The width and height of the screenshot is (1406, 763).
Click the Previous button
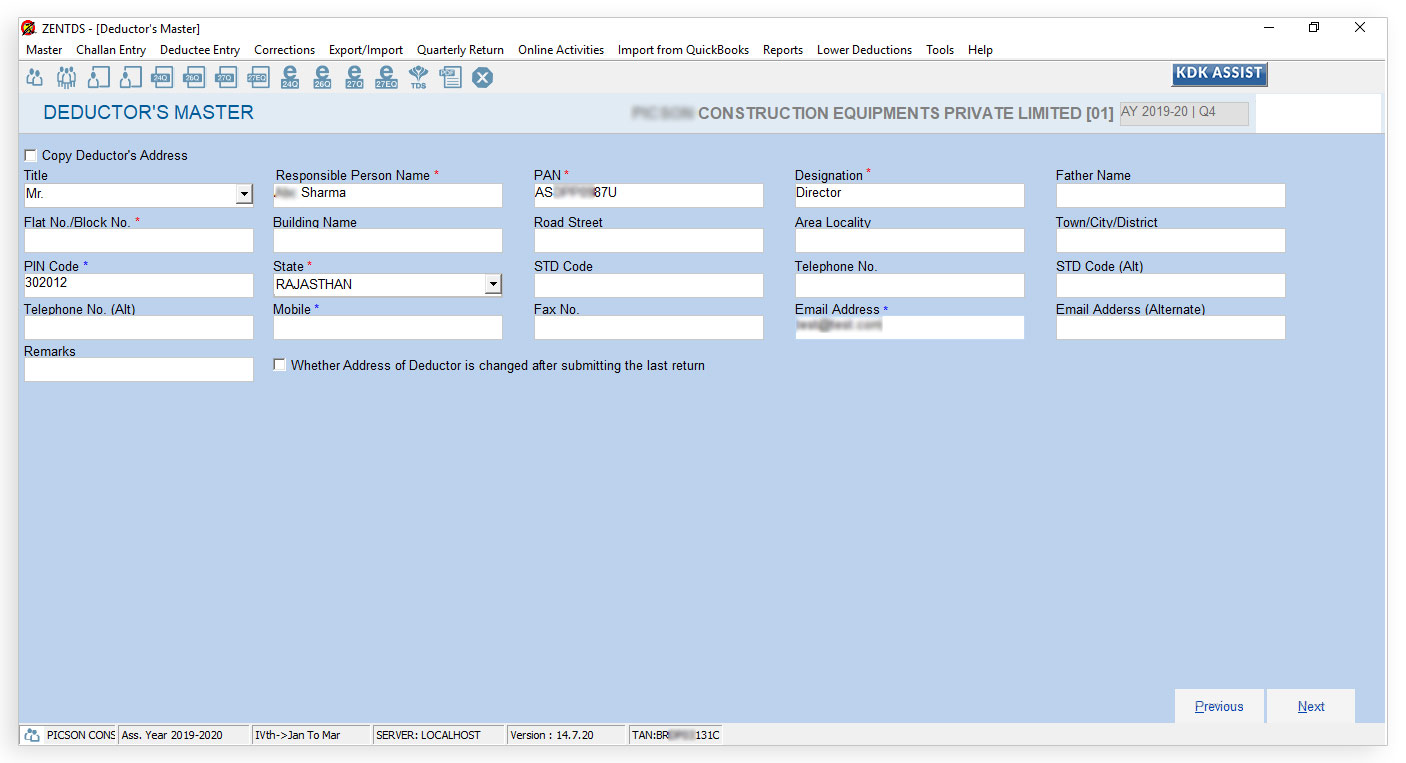pyautogui.click(x=1219, y=706)
